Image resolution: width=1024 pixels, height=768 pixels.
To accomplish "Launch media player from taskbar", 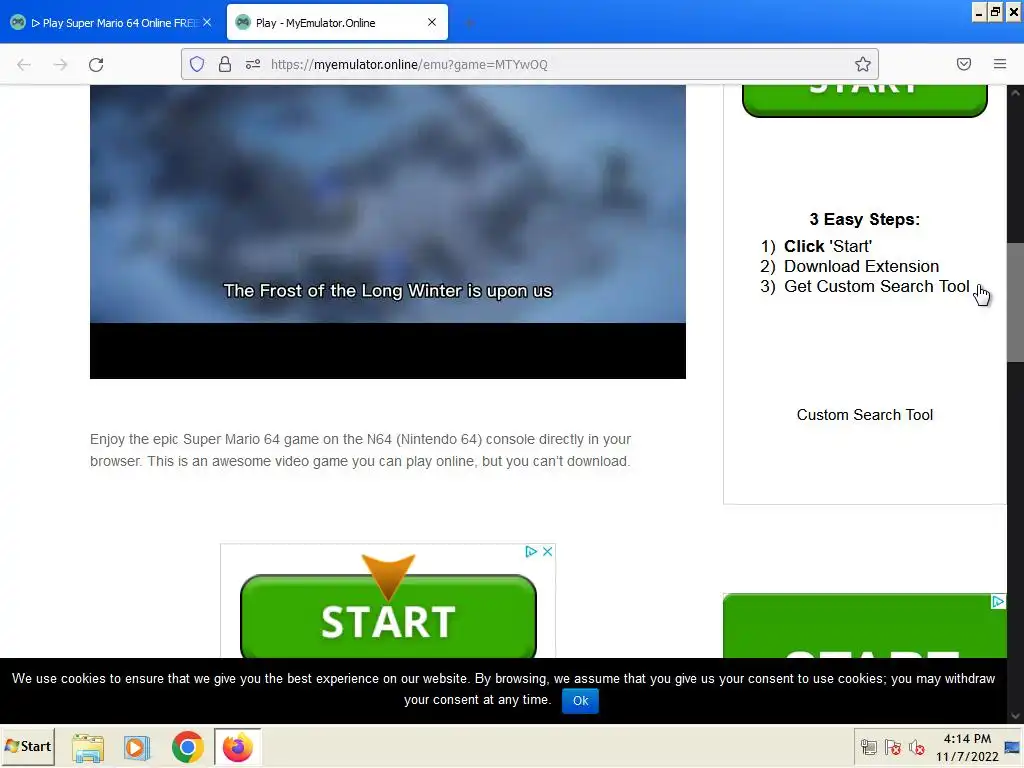I will pos(137,747).
